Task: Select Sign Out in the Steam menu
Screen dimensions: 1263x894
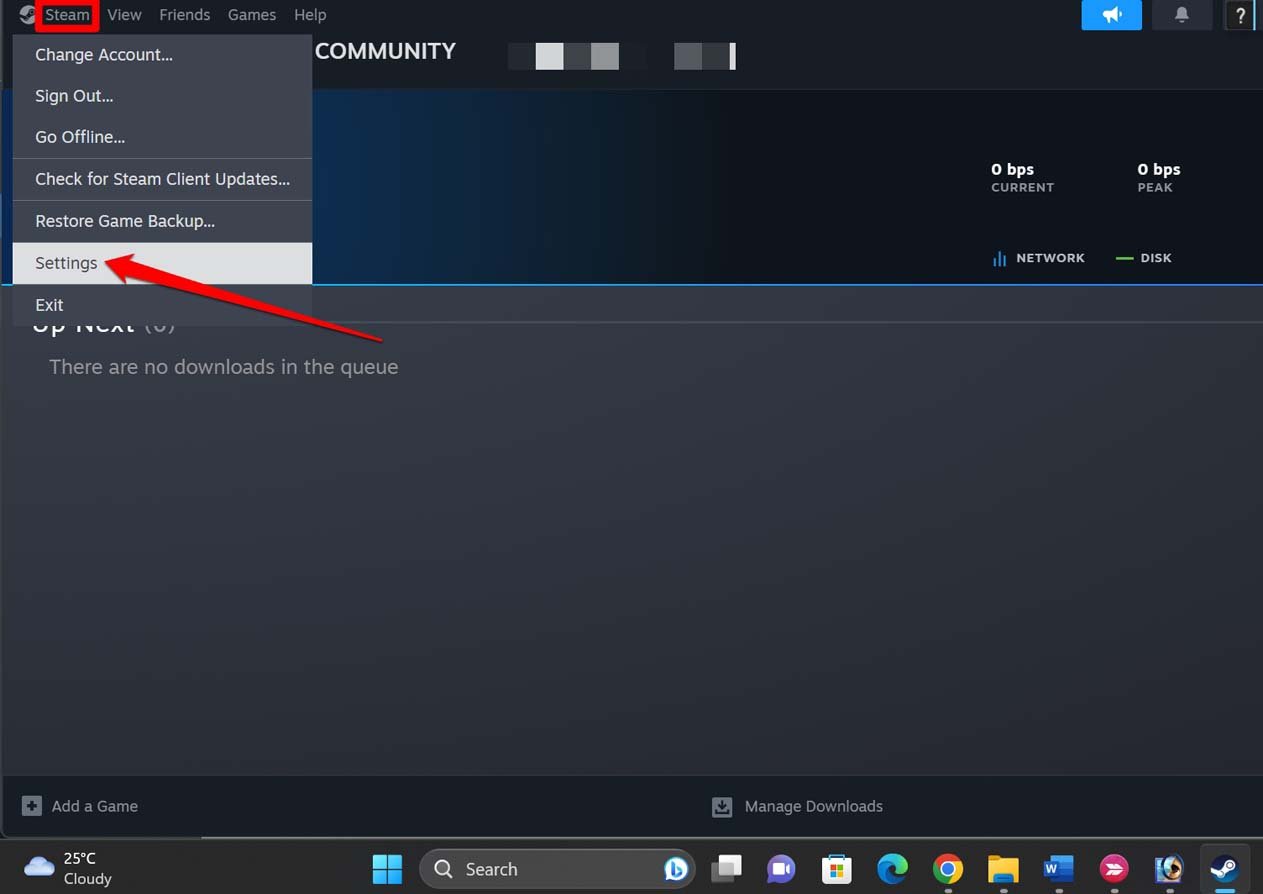Action: click(x=74, y=96)
